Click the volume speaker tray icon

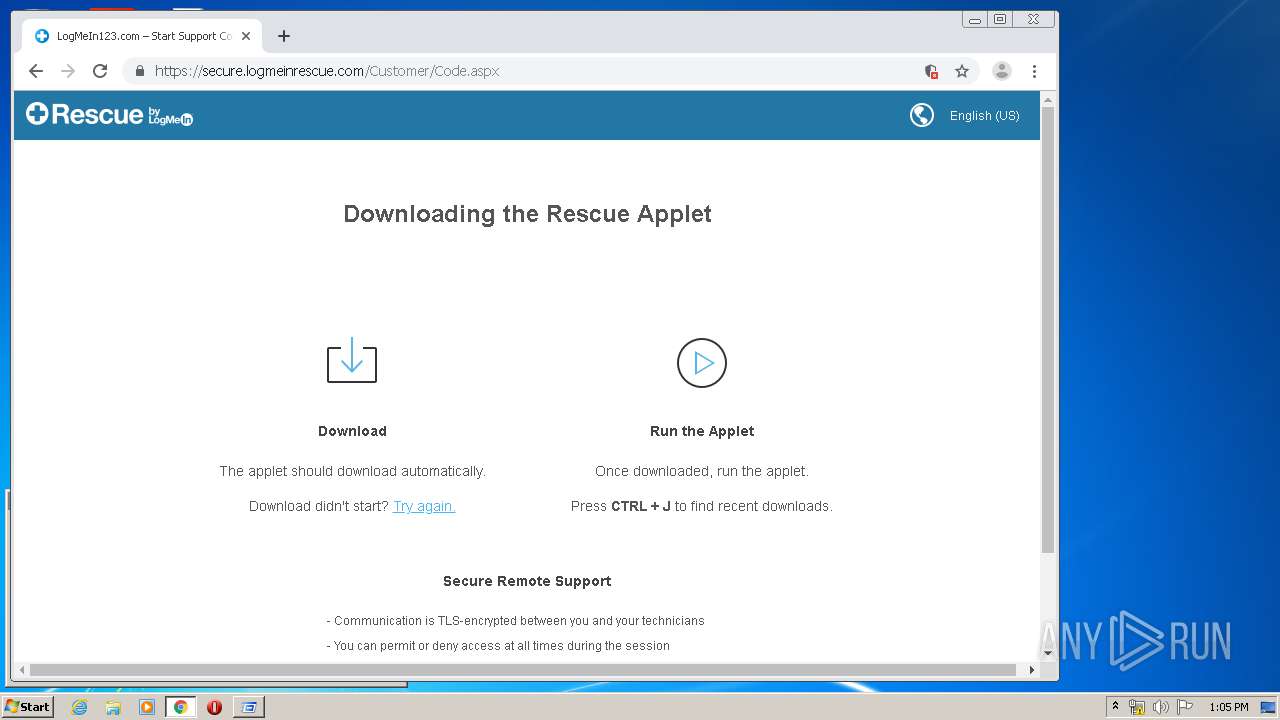tap(1161, 707)
